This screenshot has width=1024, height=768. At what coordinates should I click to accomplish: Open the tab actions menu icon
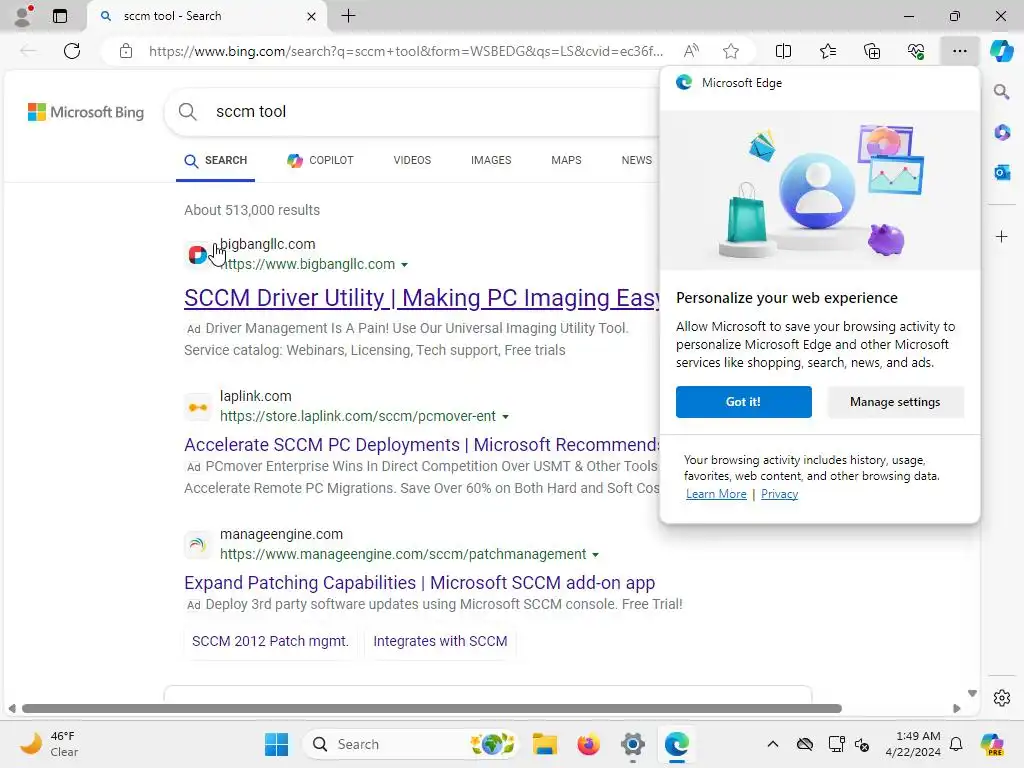(x=60, y=16)
